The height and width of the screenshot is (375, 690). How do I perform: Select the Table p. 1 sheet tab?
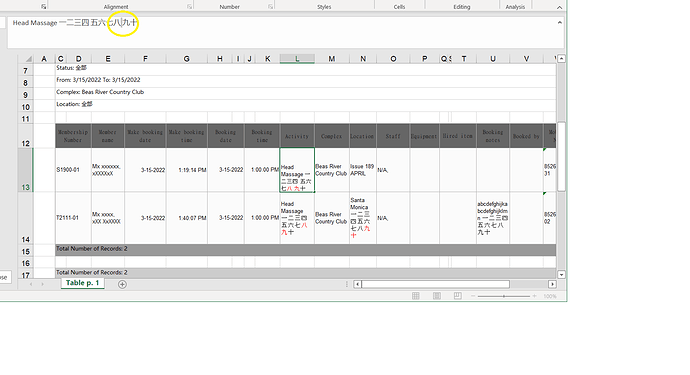pos(83,283)
